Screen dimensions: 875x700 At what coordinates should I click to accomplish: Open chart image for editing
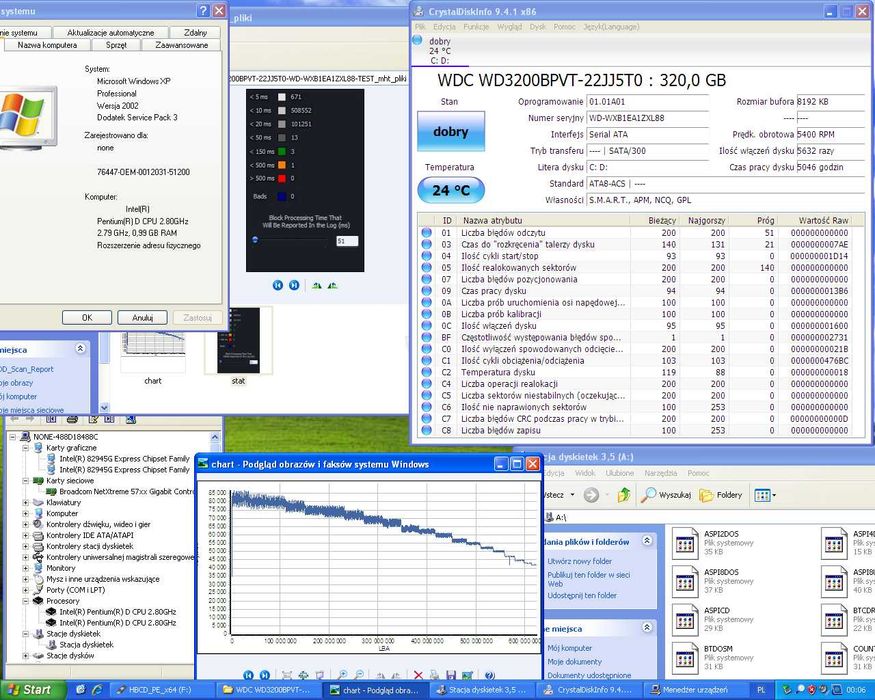click(468, 675)
